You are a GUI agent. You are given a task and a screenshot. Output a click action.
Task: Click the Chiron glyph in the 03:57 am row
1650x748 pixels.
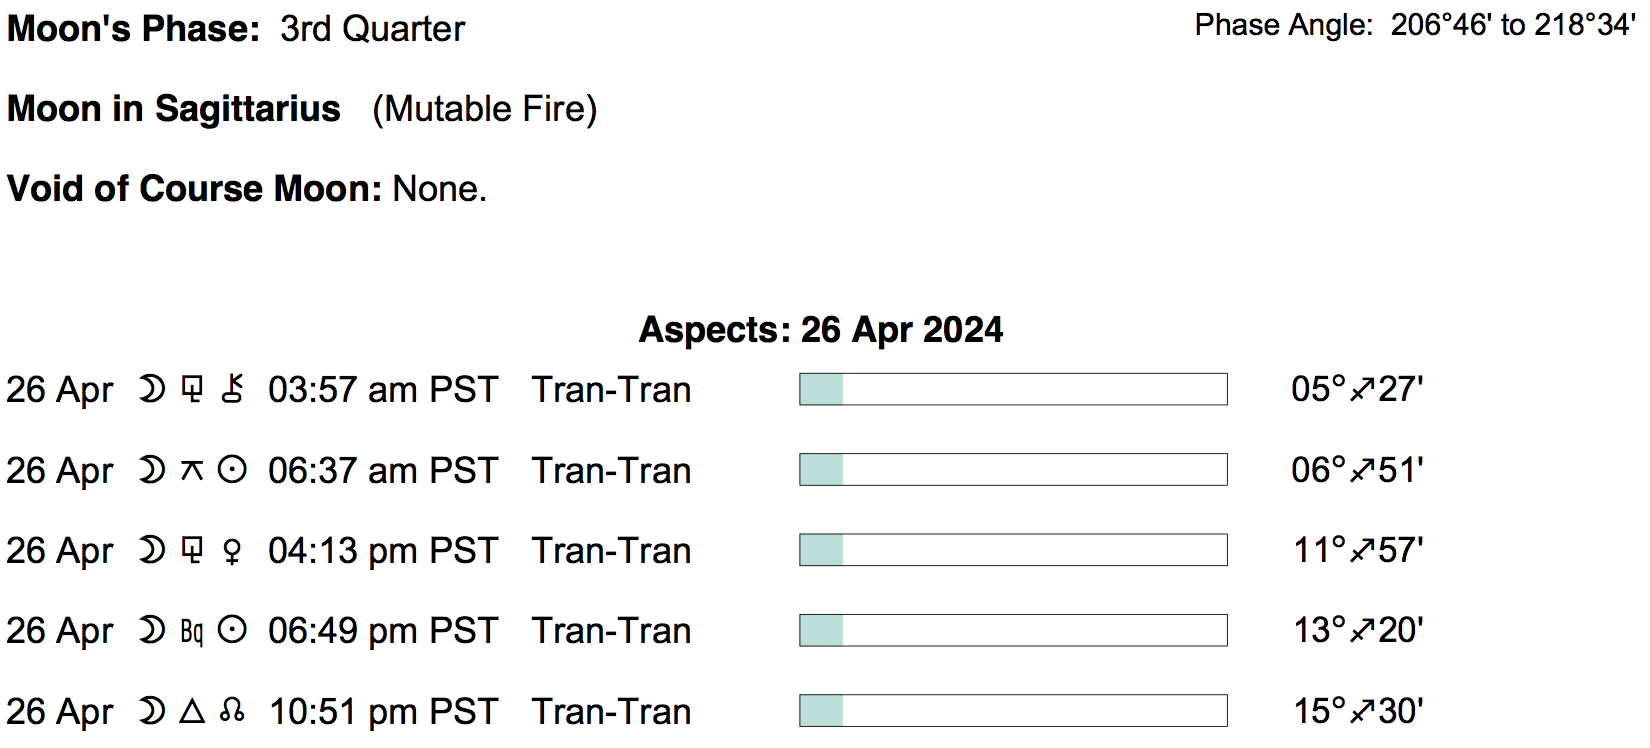232,389
